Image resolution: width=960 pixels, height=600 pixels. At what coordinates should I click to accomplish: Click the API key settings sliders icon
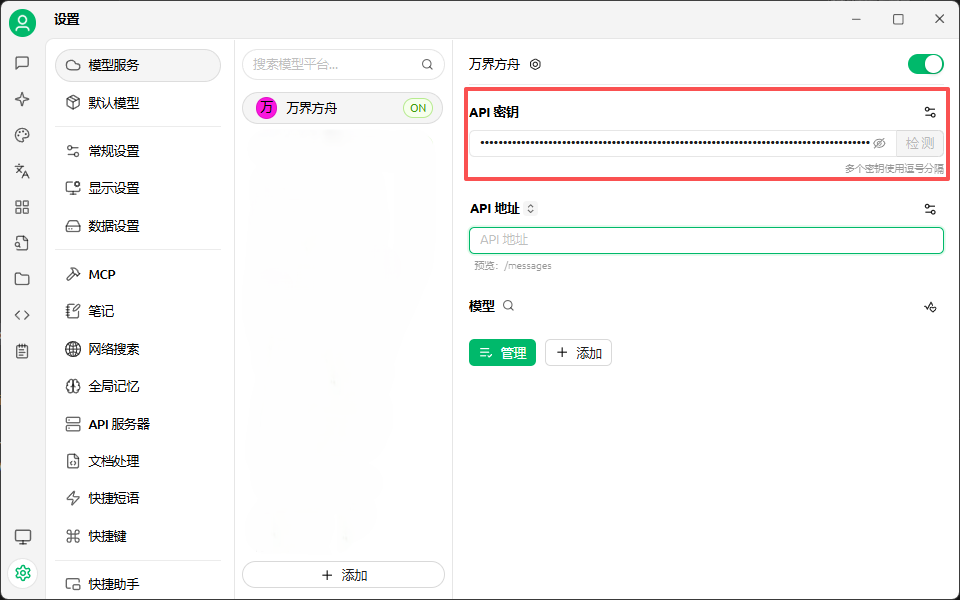[x=930, y=112]
